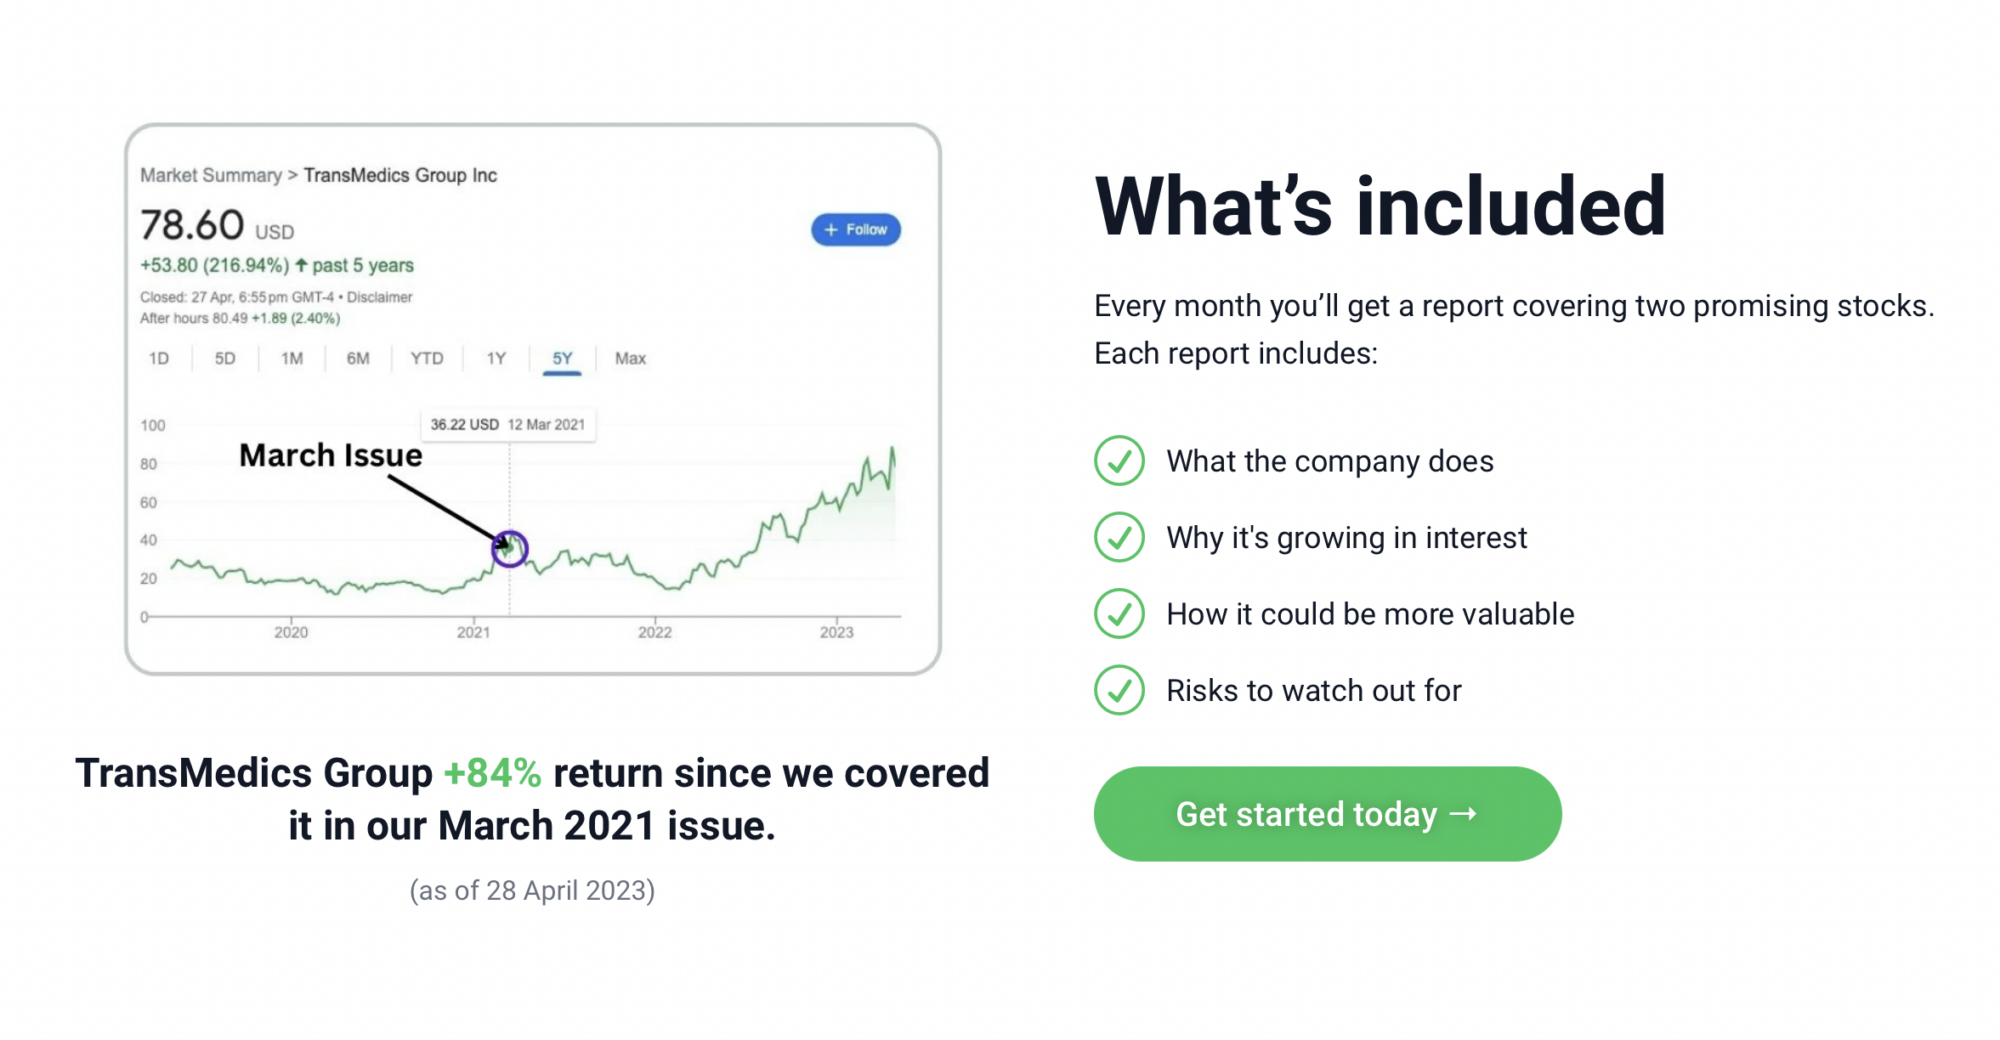Click the green up arrow next to past 5 years
This screenshot has width=2000, height=1040.
click(301, 265)
